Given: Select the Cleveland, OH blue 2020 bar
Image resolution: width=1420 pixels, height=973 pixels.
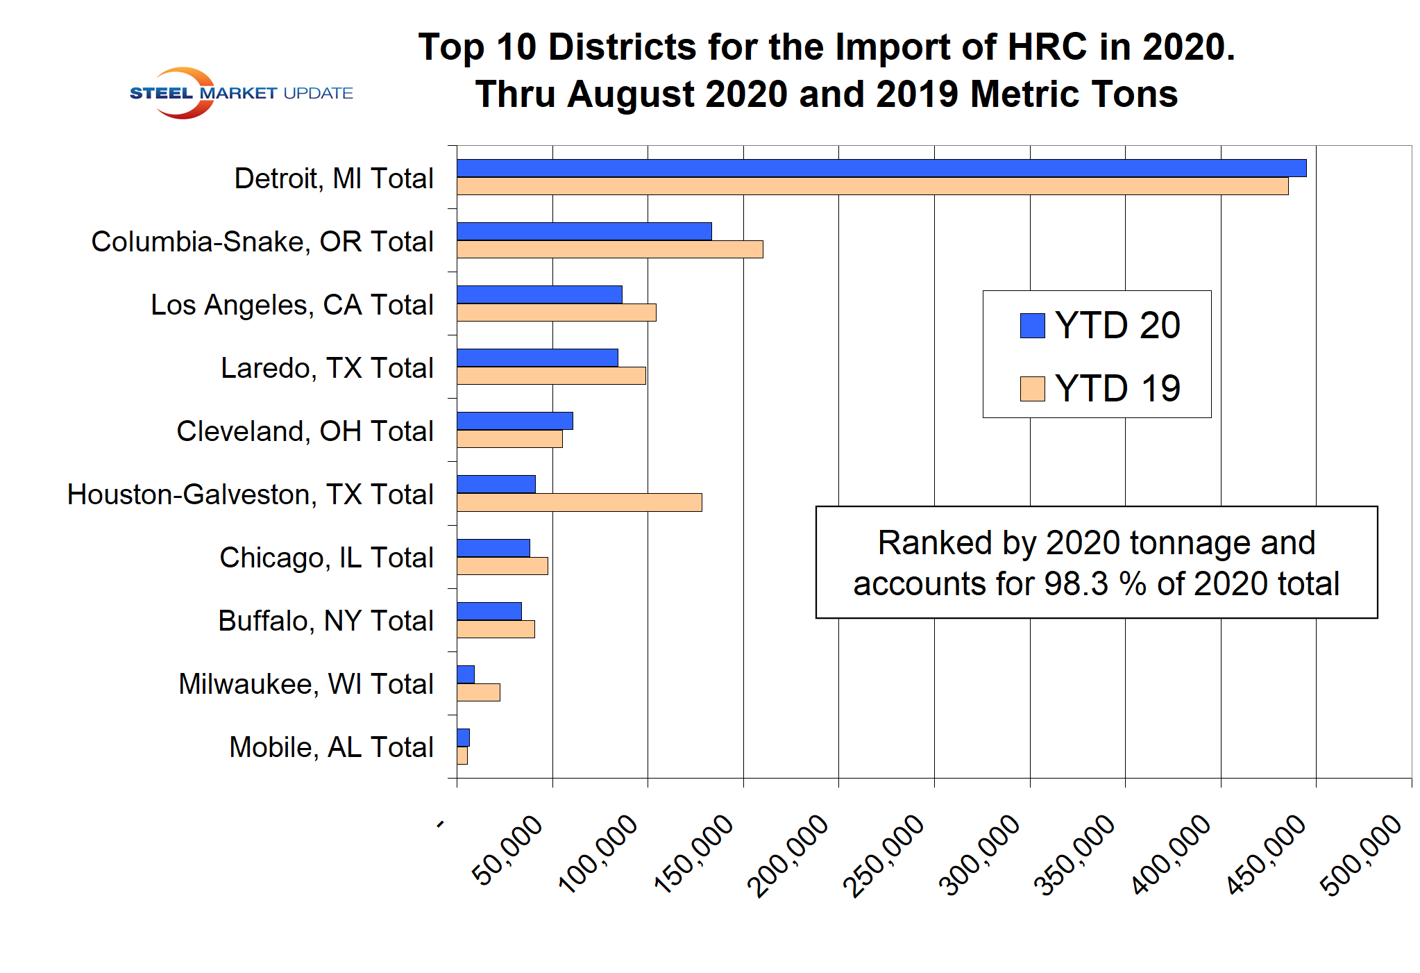Looking at the screenshot, I should point(514,421).
